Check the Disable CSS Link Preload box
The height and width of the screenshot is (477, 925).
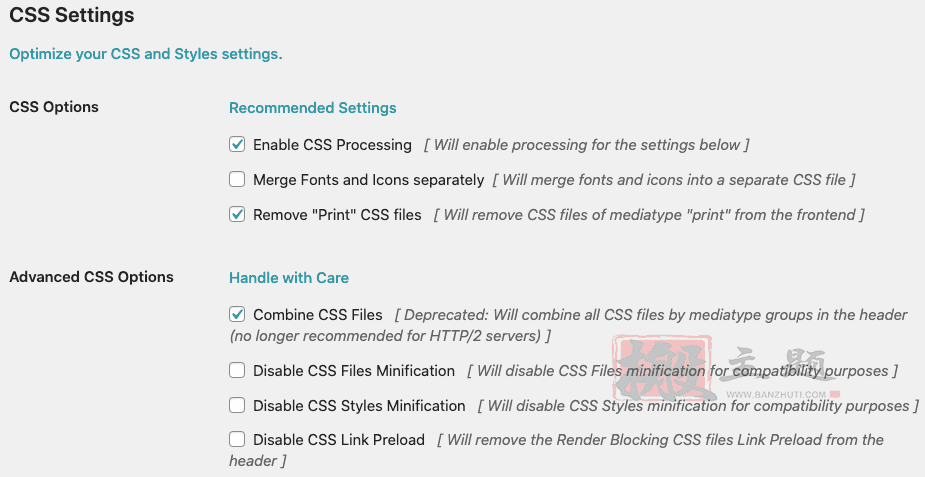click(x=237, y=439)
